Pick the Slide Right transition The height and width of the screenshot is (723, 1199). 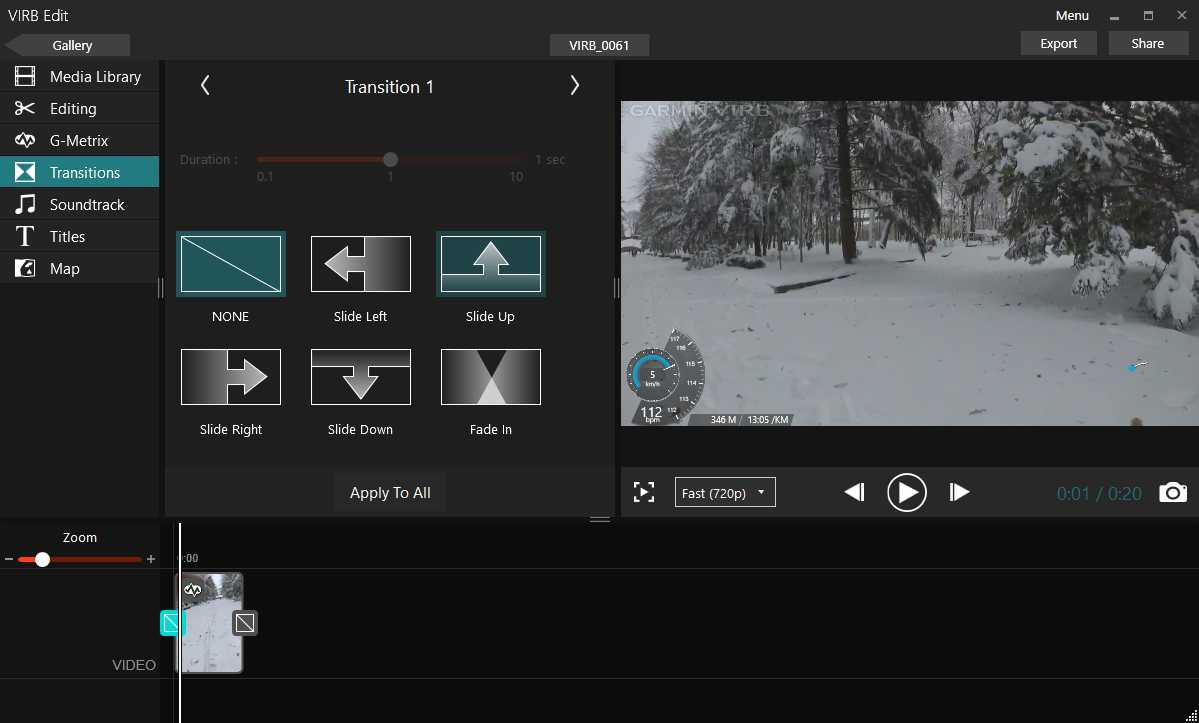pos(231,377)
